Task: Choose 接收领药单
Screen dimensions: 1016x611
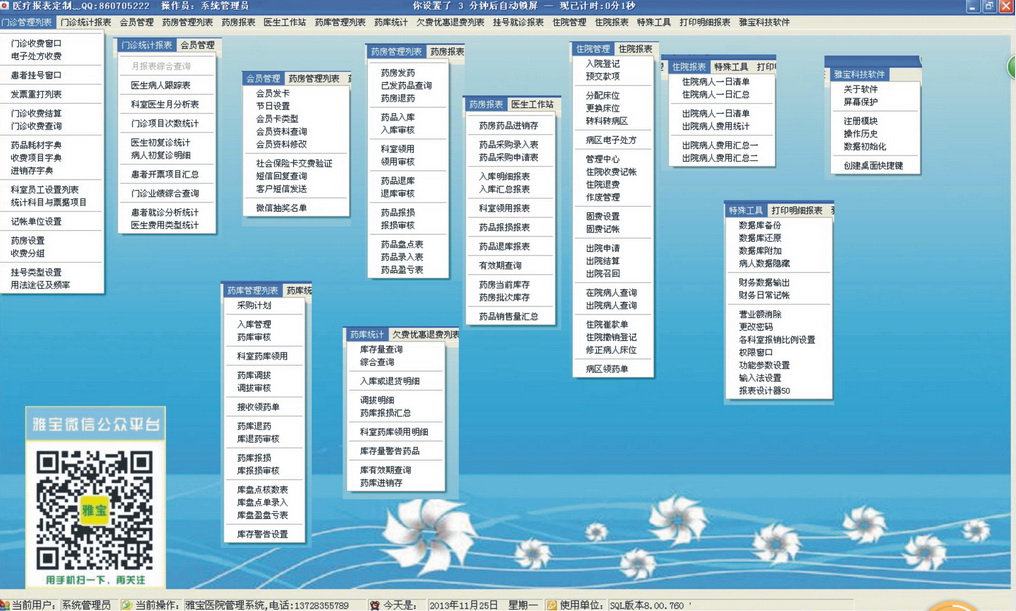Action: click(x=258, y=407)
